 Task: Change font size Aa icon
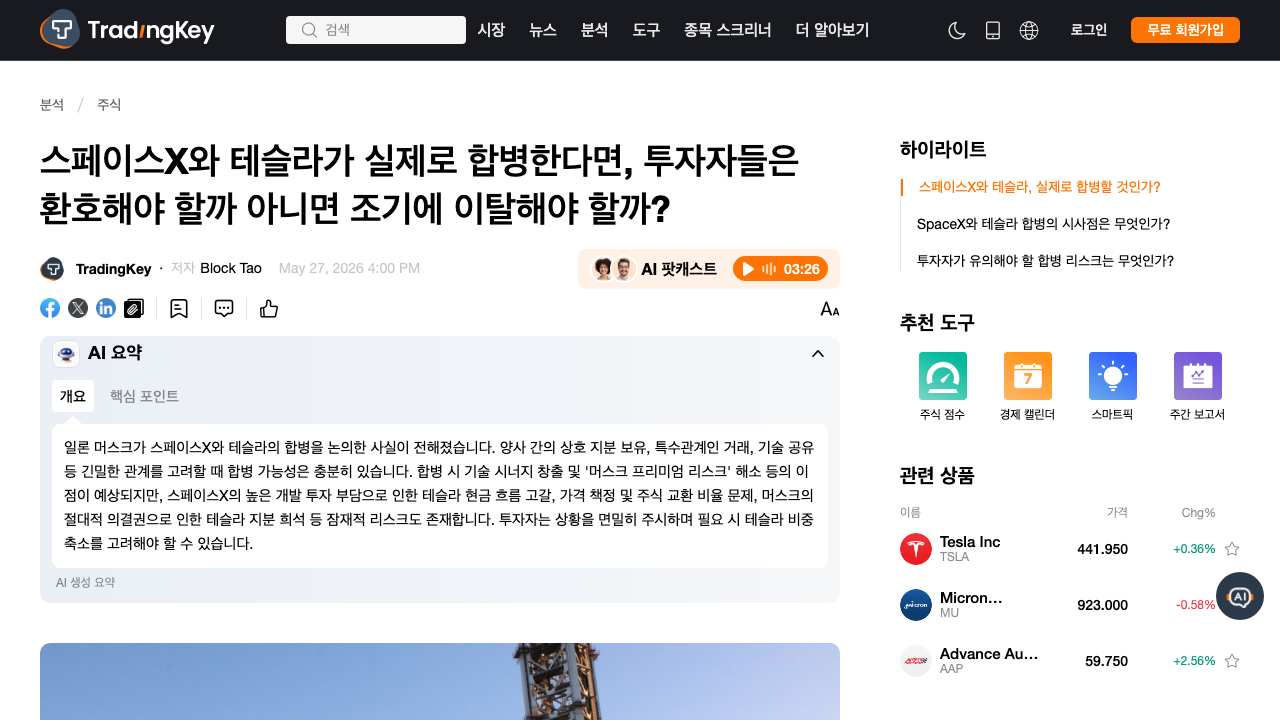tap(830, 309)
